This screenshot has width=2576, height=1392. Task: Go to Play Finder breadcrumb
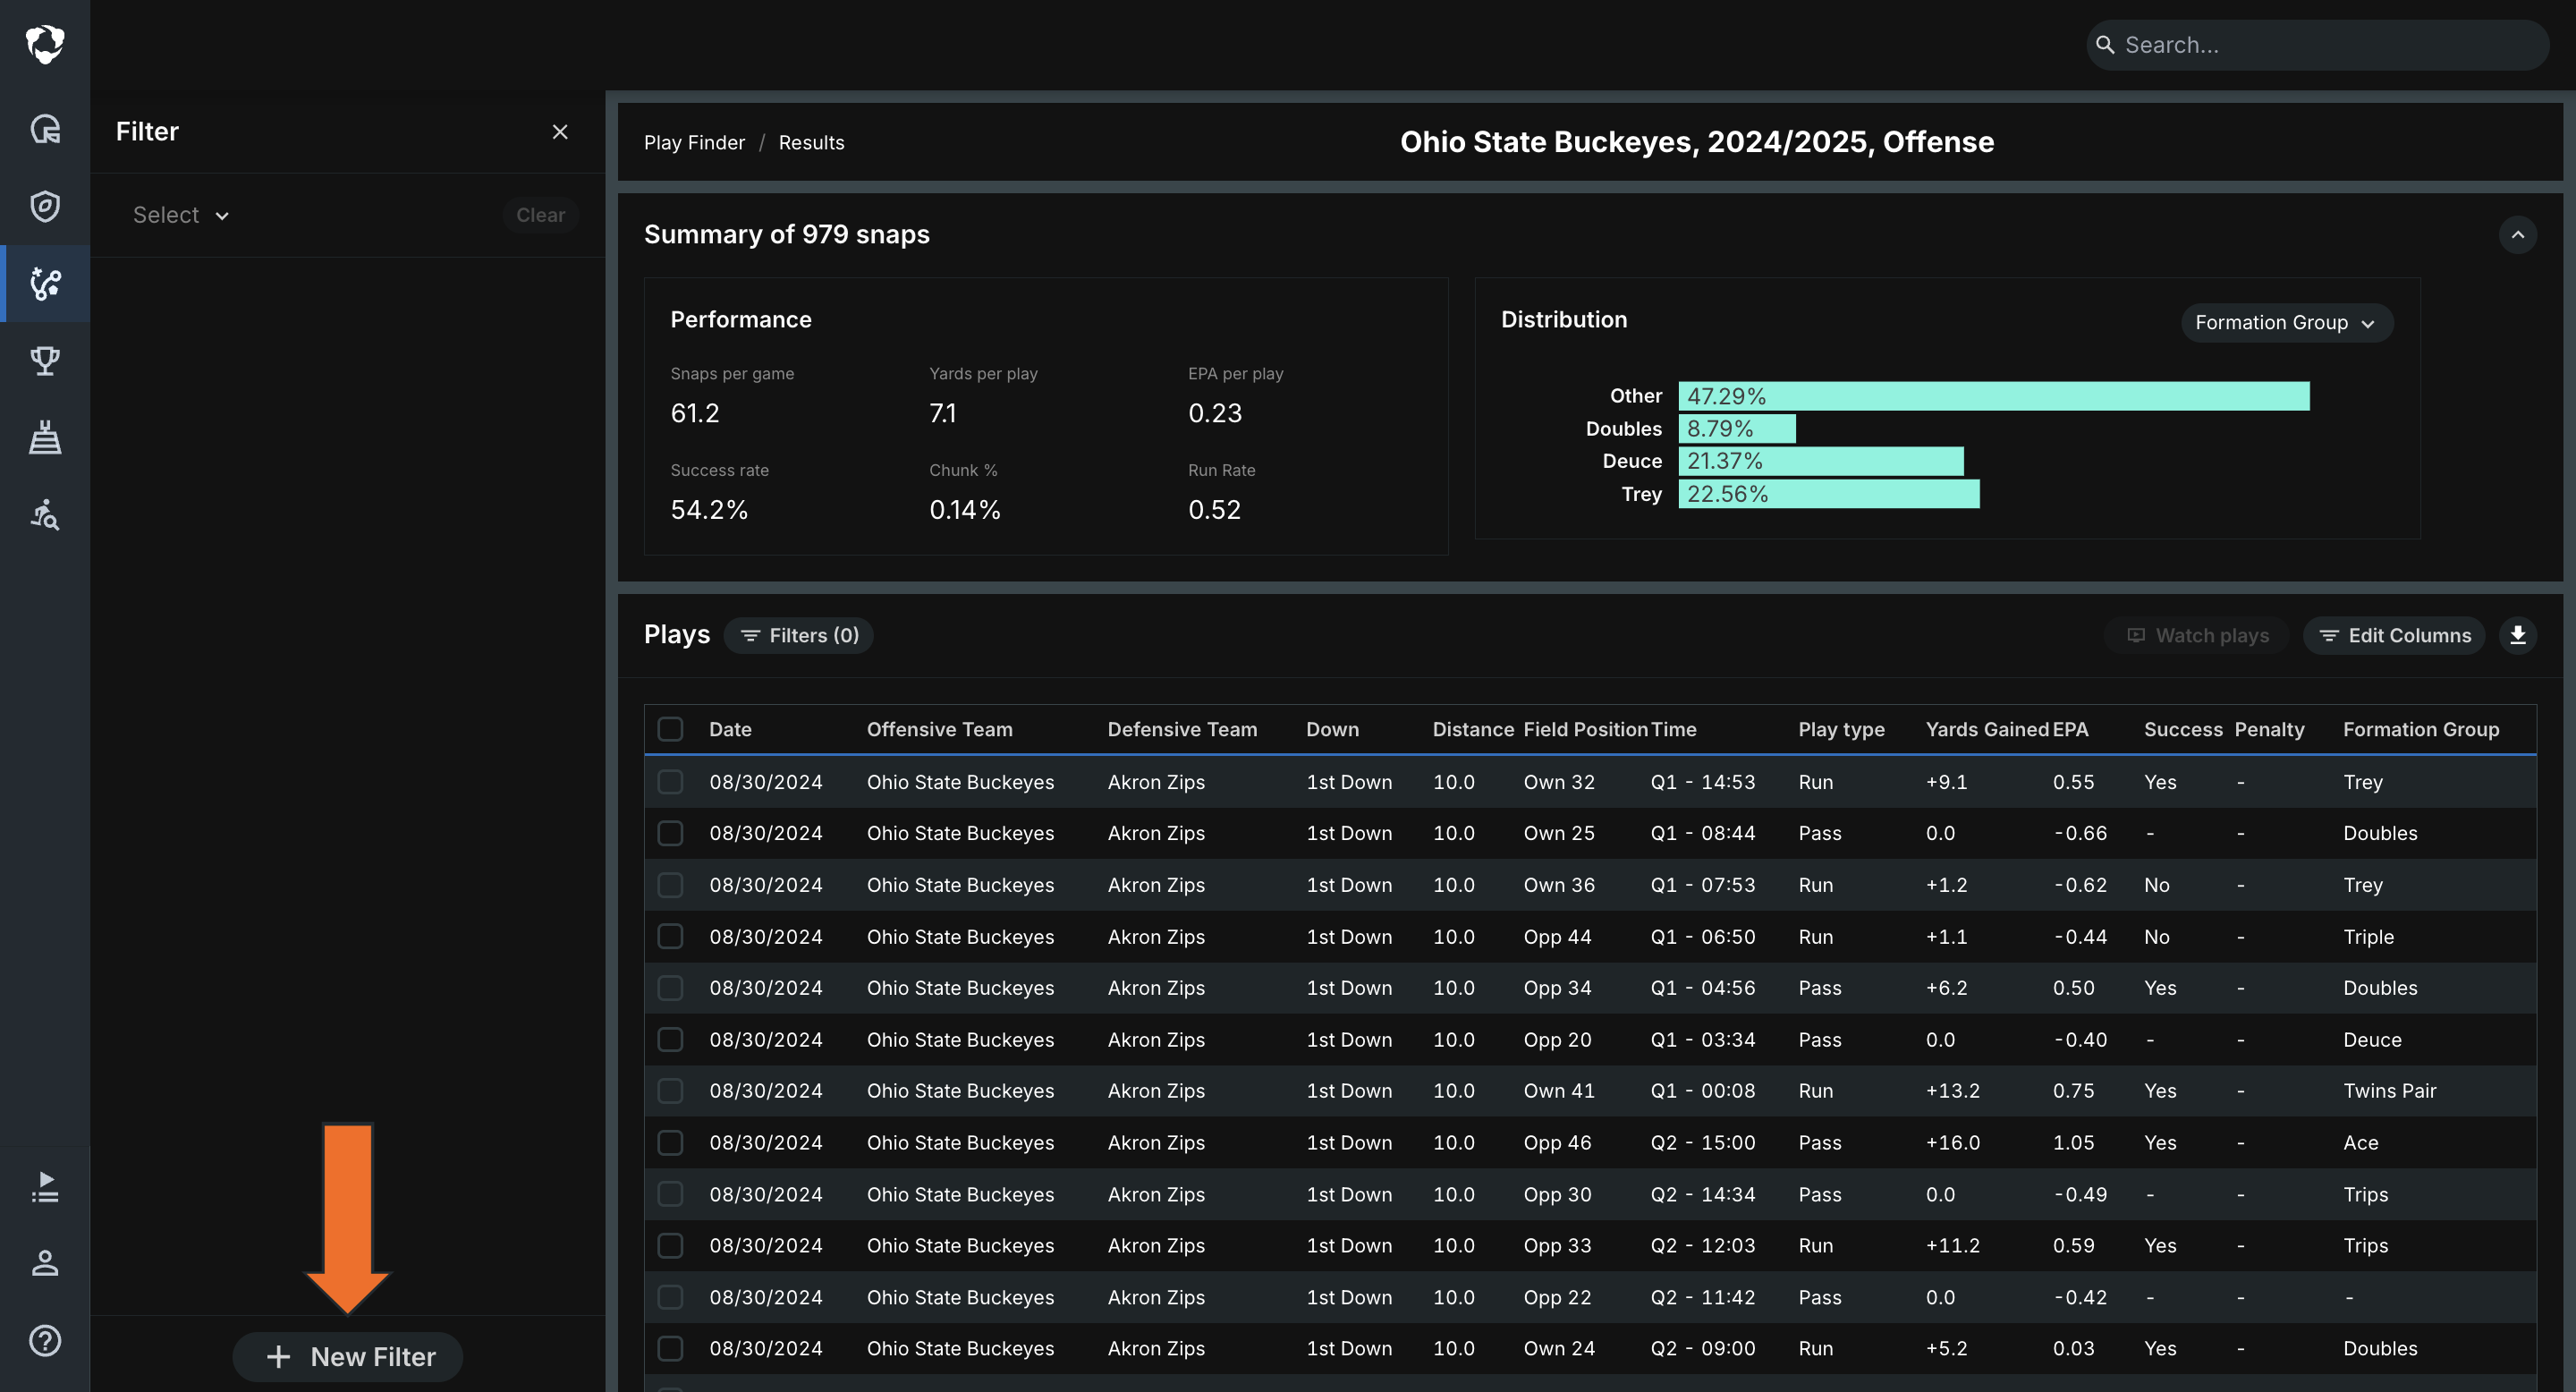click(x=694, y=142)
